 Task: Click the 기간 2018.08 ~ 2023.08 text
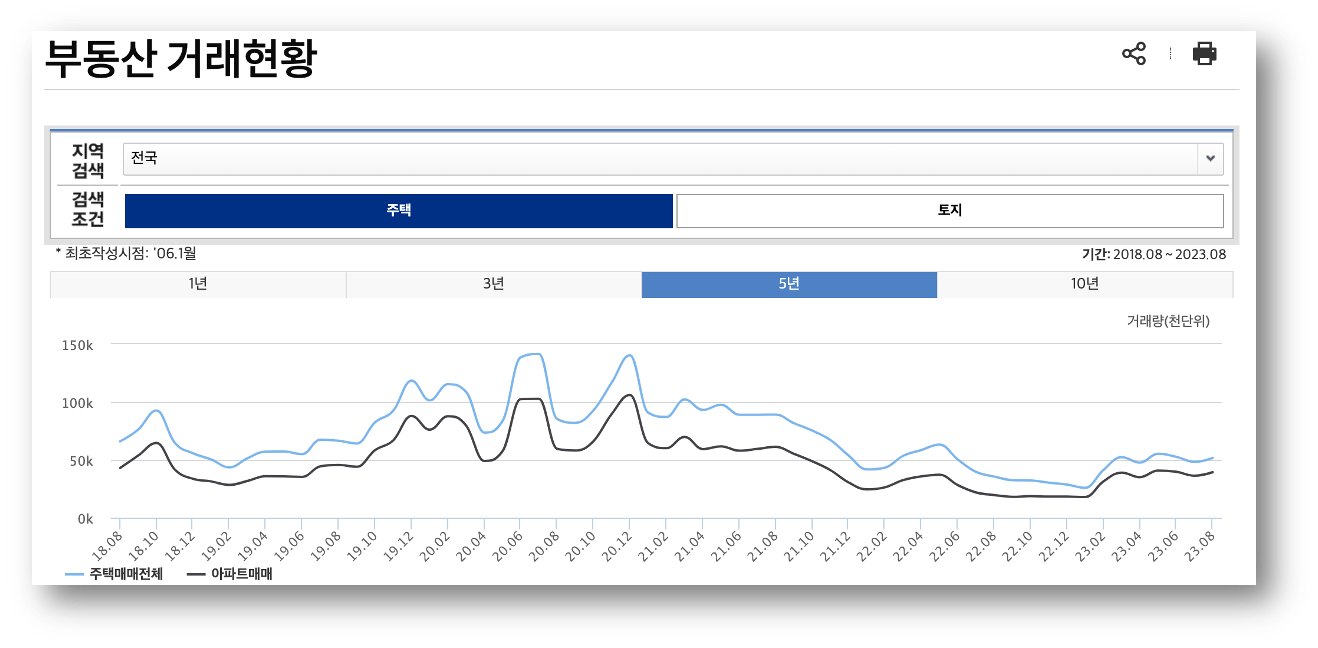click(x=1154, y=255)
